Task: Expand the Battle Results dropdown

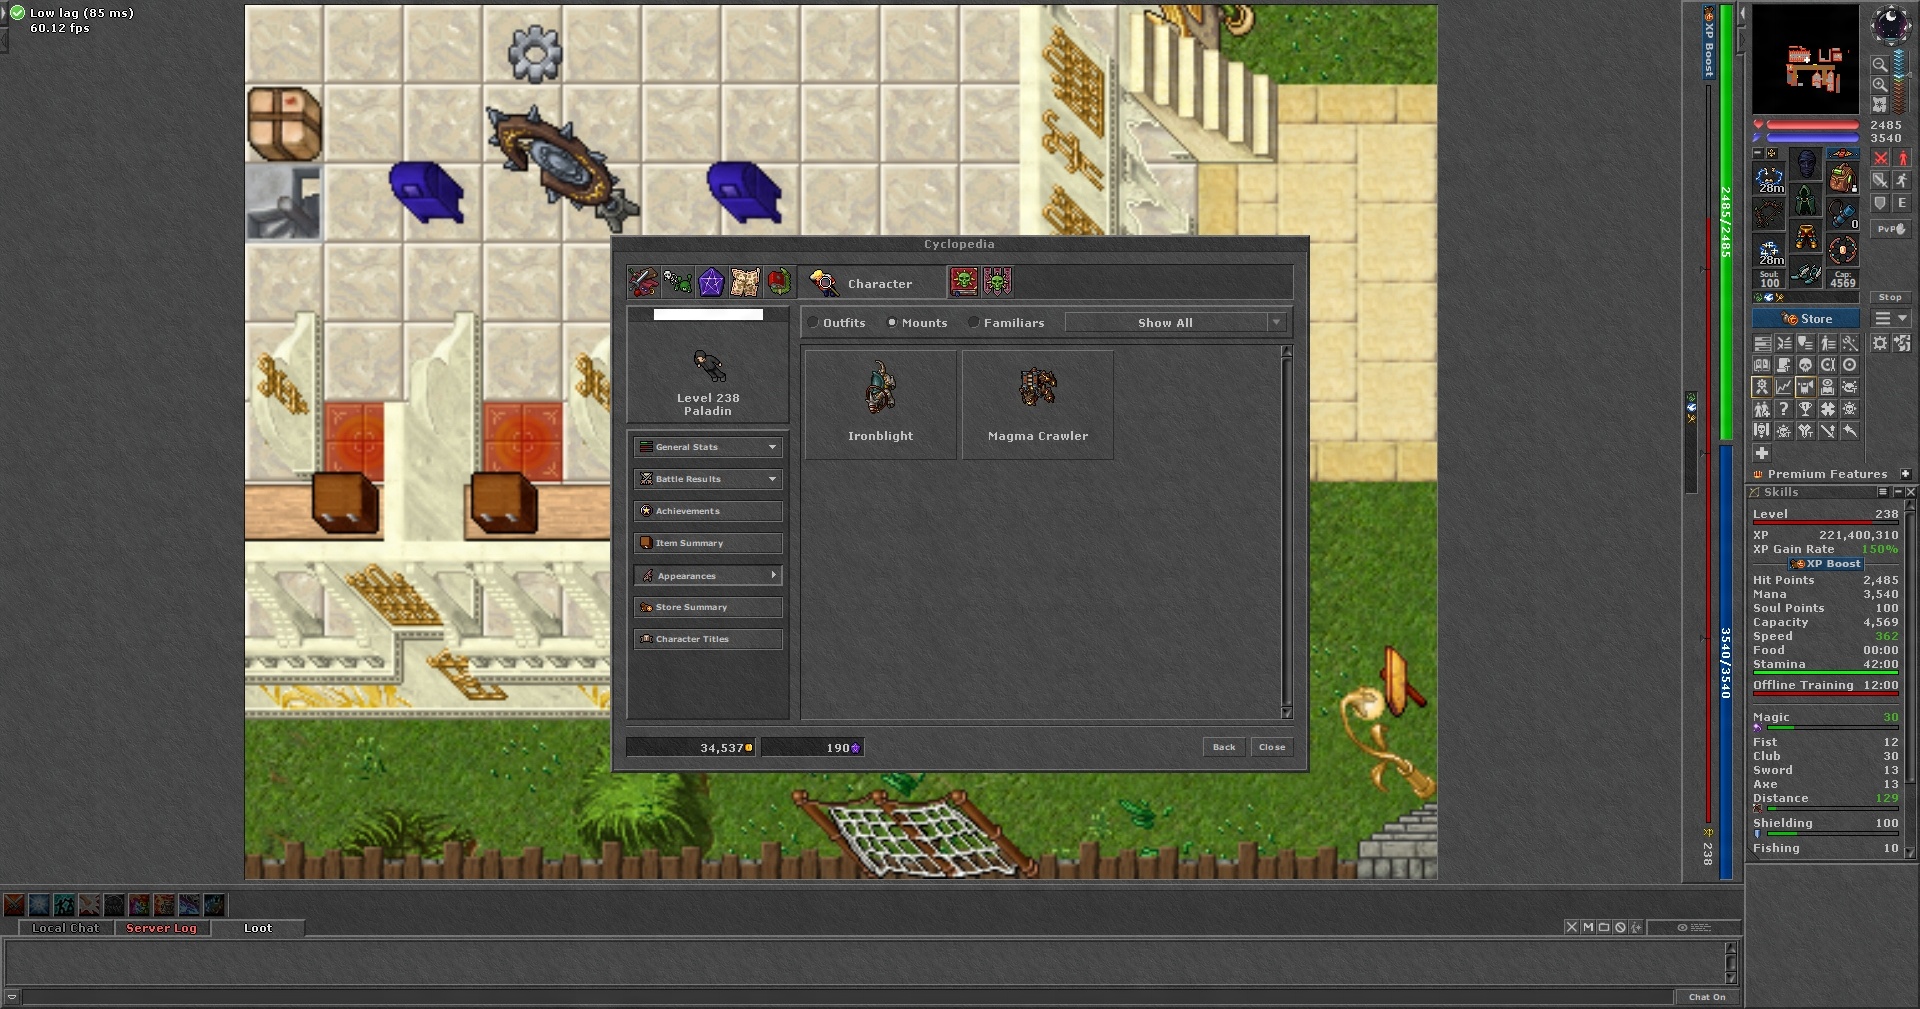Action: click(708, 479)
